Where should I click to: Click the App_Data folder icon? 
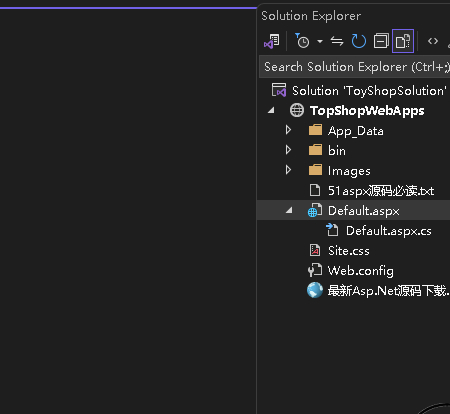(315, 130)
